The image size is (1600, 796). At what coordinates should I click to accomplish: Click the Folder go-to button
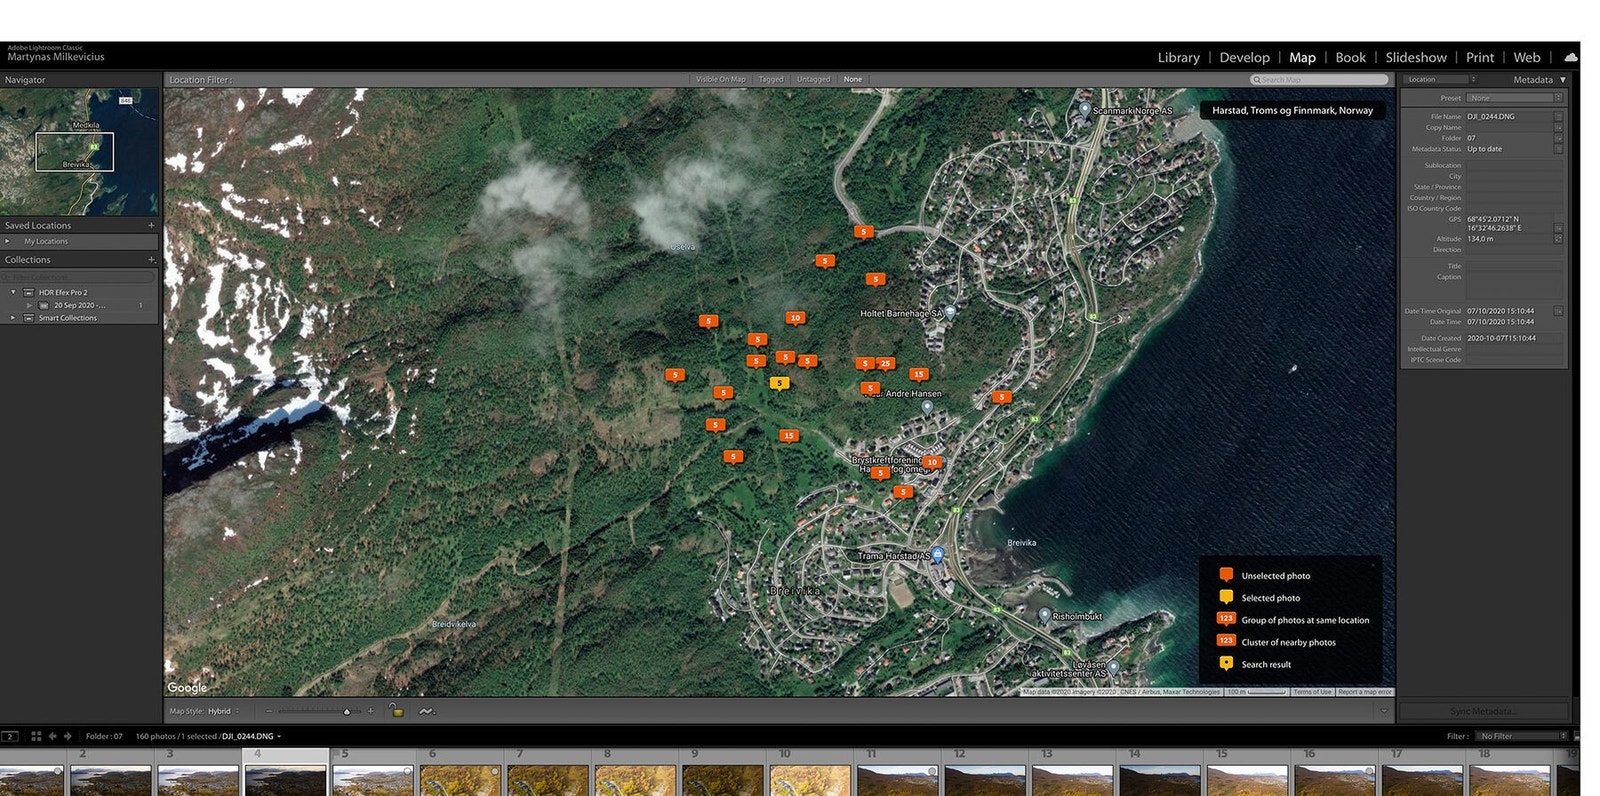click(1558, 138)
